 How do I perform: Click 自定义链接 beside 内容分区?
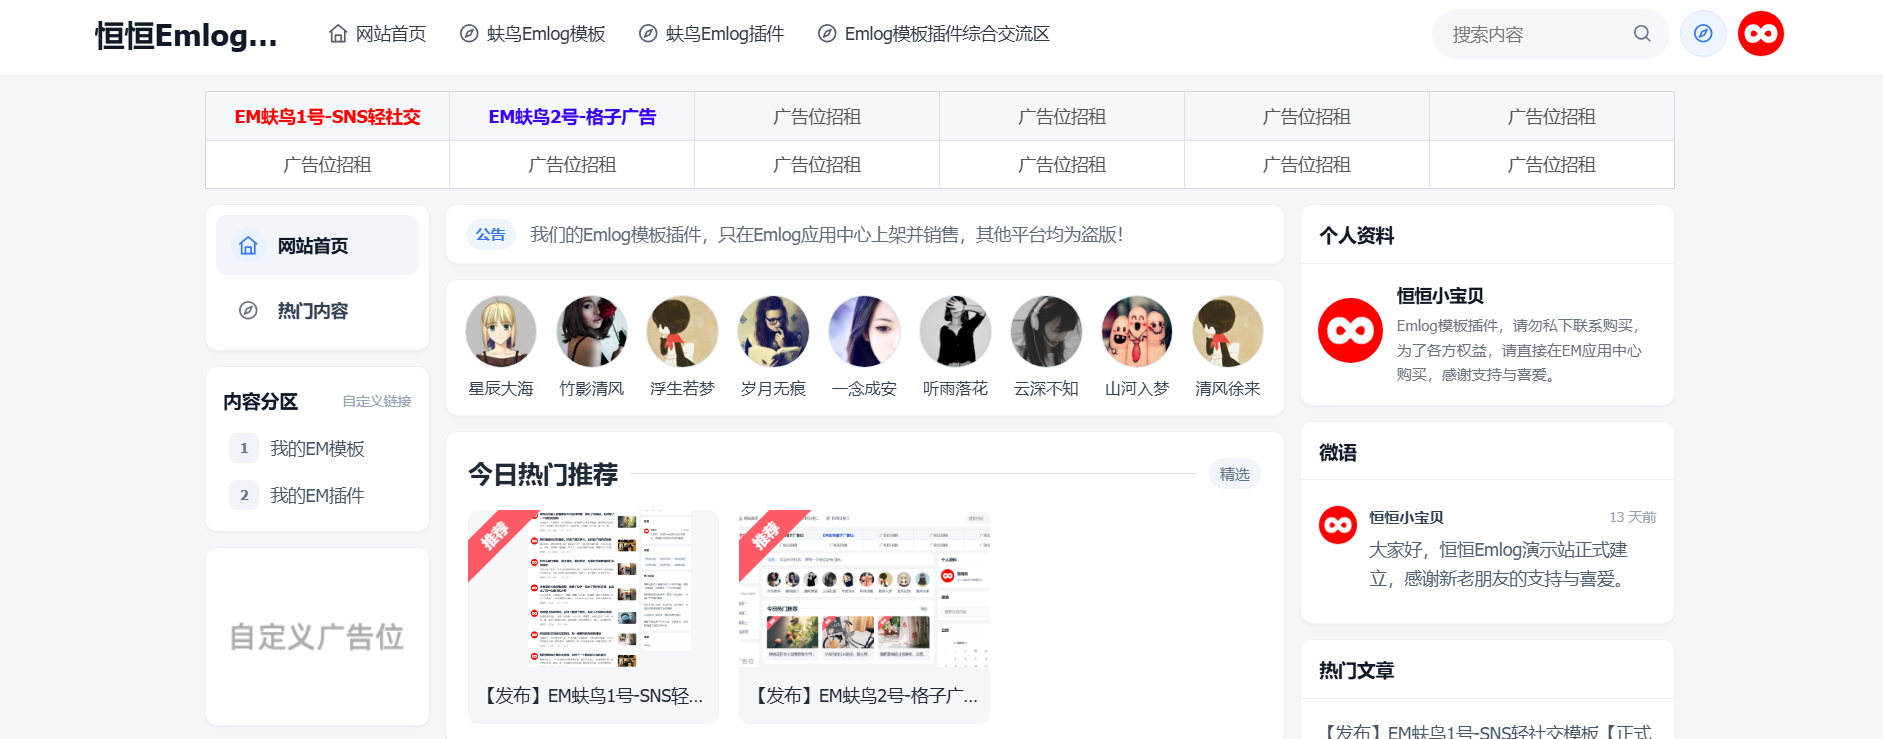point(377,401)
